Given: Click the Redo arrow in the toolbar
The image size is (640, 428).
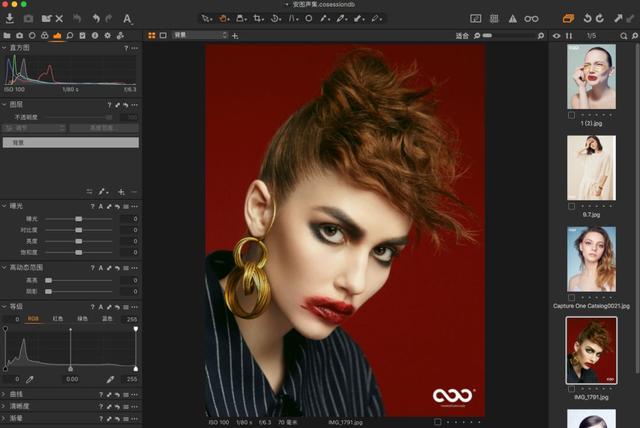Looking at the screenshot, I should [109, 18].
